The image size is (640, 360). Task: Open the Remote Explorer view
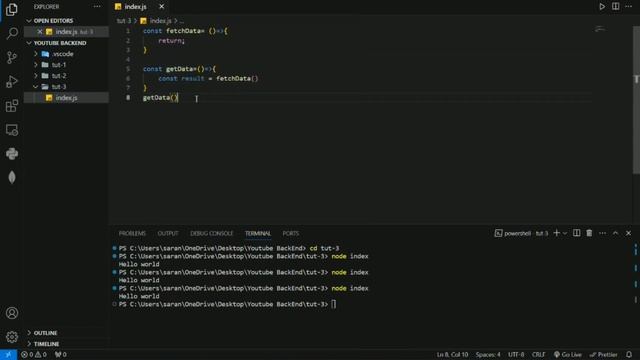(12, 130)
